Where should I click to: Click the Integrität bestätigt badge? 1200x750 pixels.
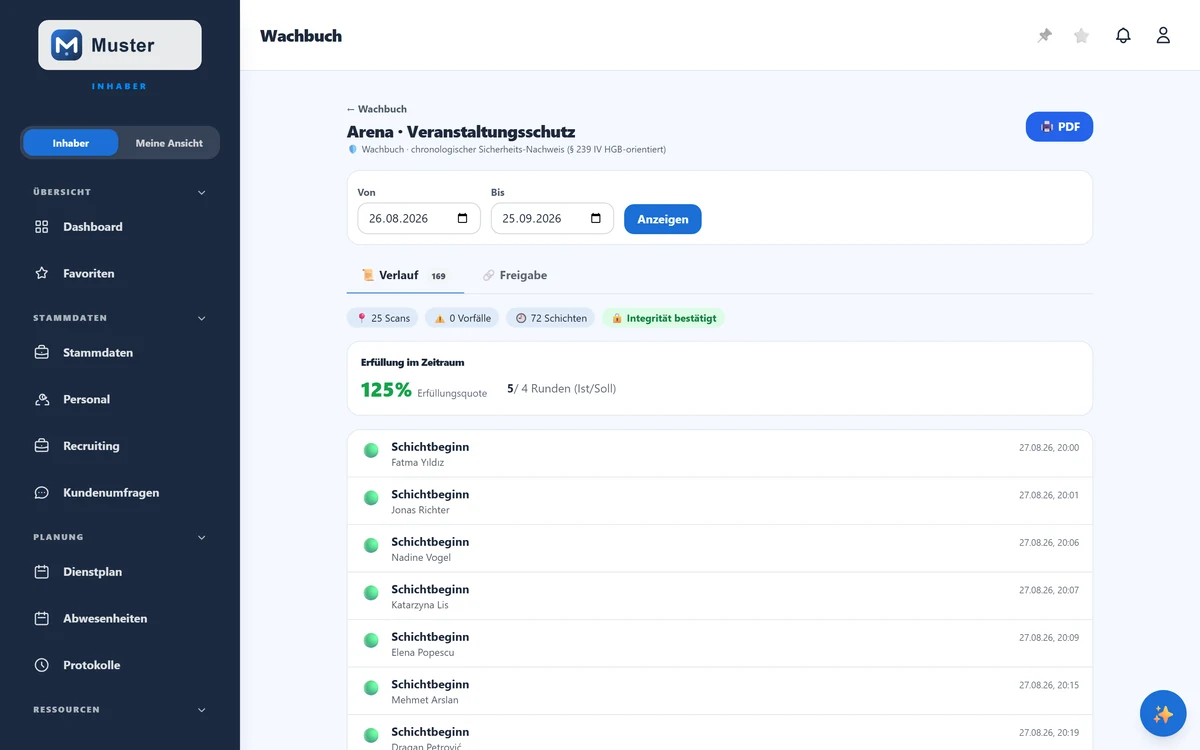tap(663, 318)
